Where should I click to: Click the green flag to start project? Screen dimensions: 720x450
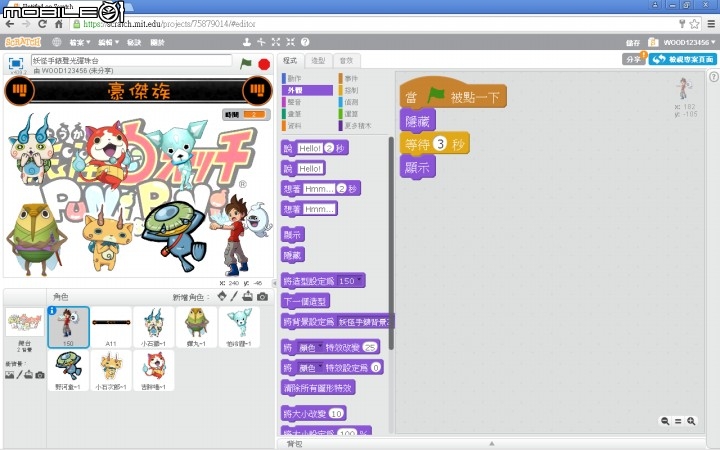[246, 63]
